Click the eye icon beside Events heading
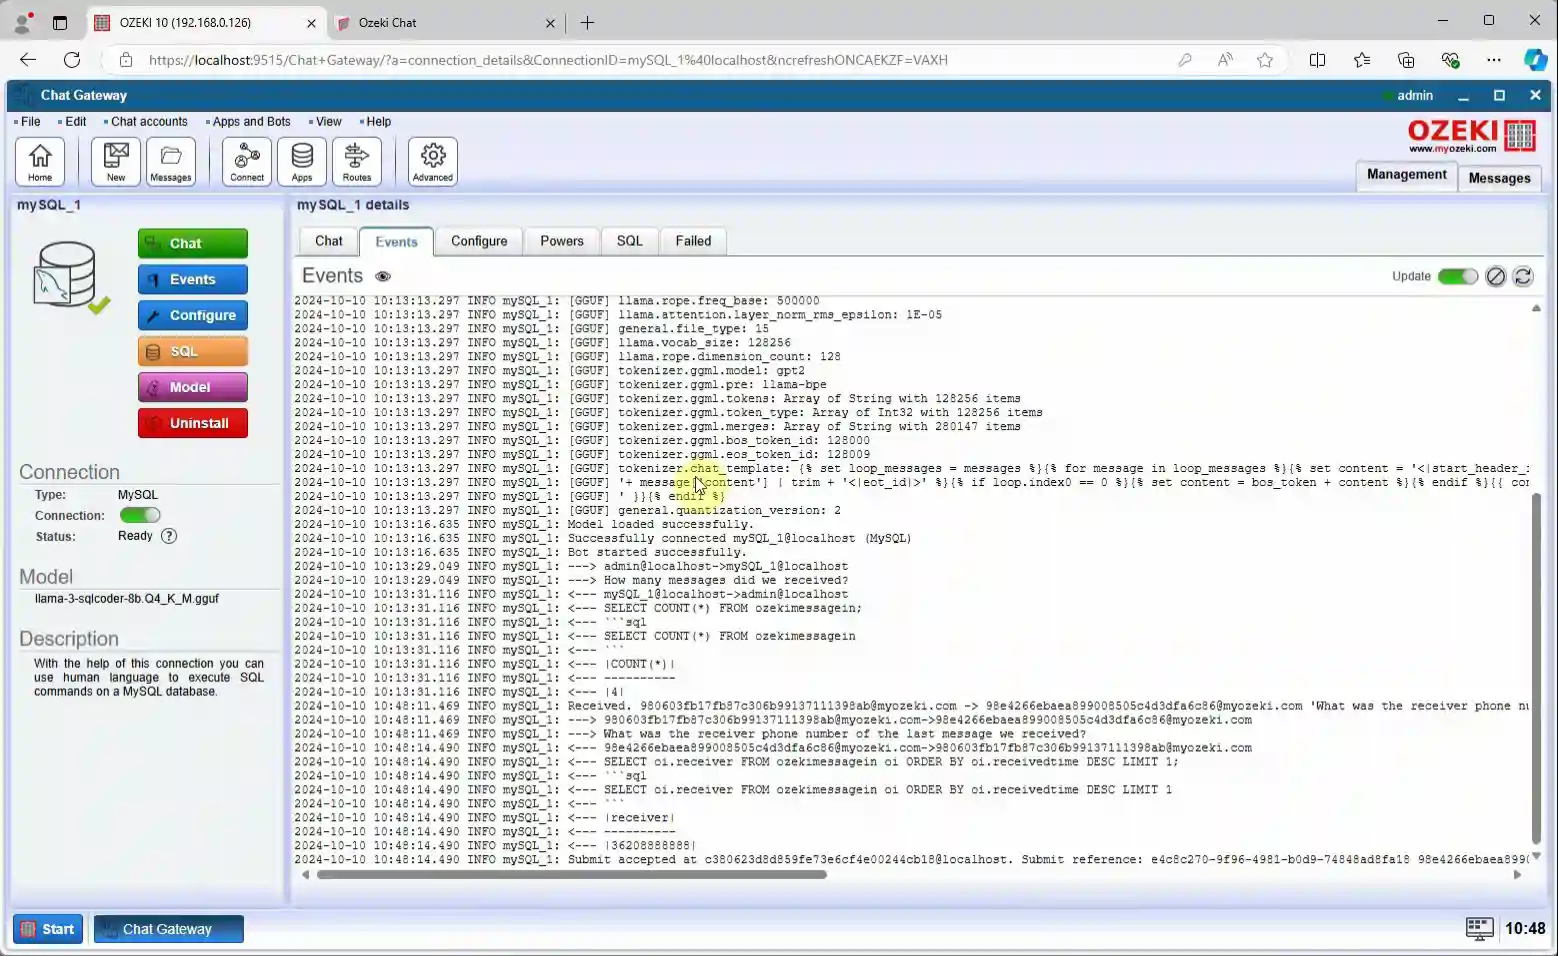The height and width of the screenshot is (956, 1558). click(x=383, y=277)
